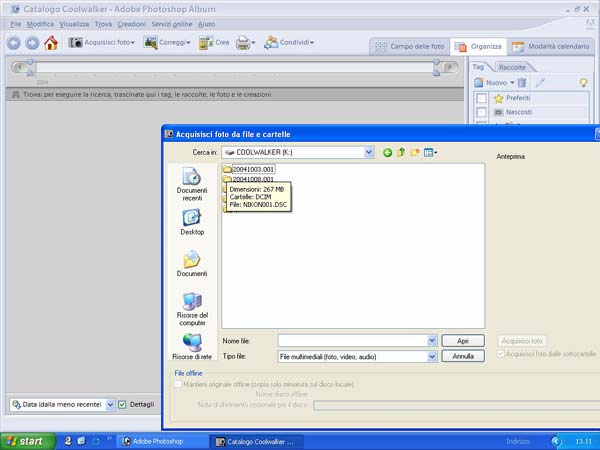Select folder 20041003.001
This screenshot has height=450, width=600.
pyautogui.click(x=249, y=169)
